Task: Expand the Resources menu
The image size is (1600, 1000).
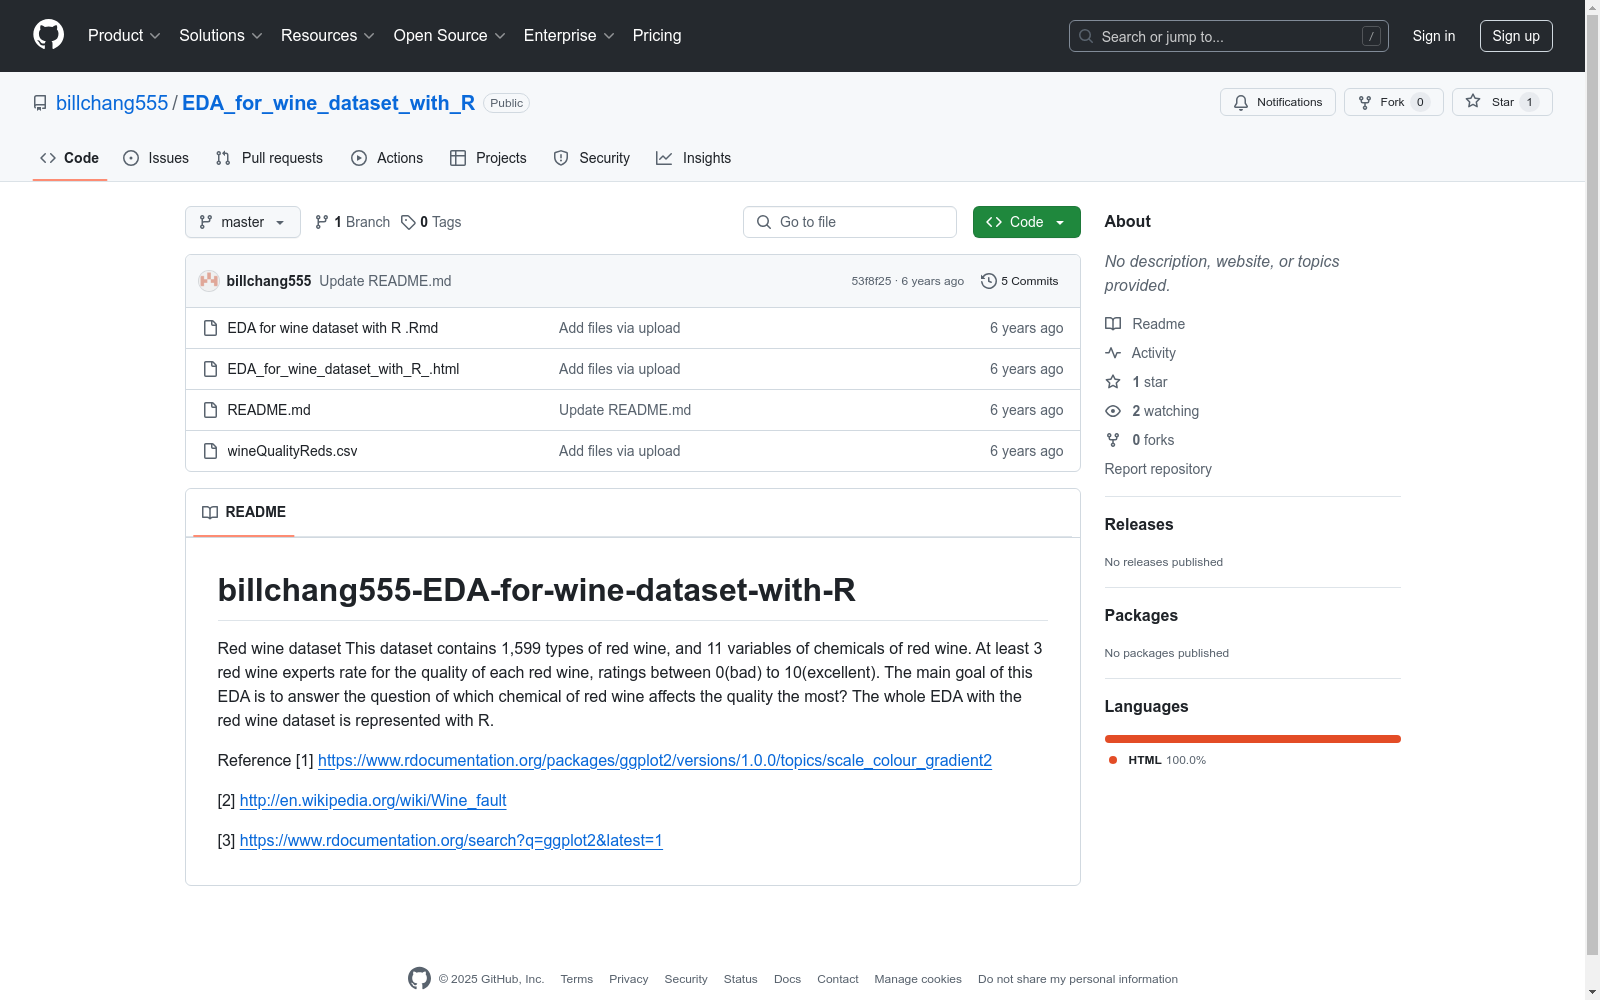Action: (x=328, y=35)
